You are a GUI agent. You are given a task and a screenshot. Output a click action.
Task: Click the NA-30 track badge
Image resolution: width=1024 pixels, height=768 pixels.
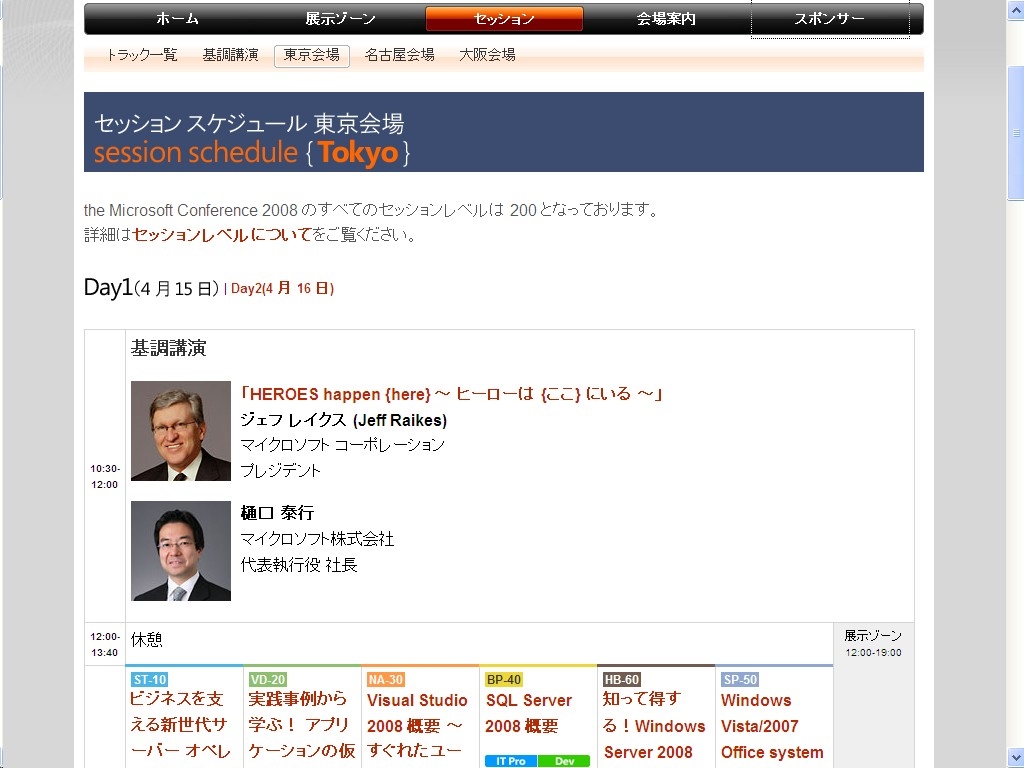point(385,679)
